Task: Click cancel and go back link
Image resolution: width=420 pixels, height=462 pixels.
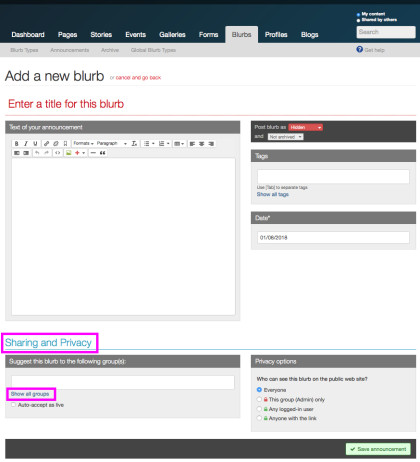Action: [138, 78]
